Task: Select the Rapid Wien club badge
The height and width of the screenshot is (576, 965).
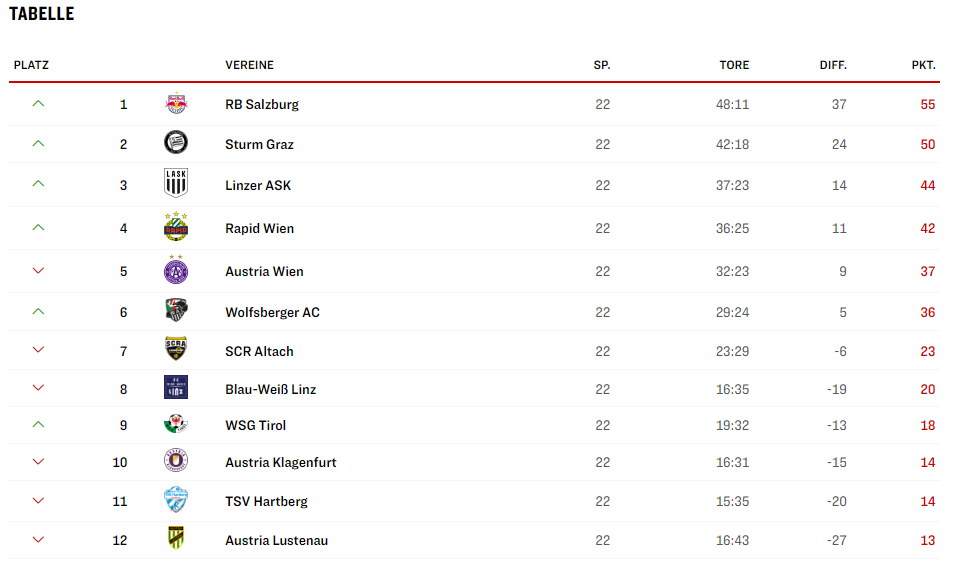Action: [x=176, y=226]
